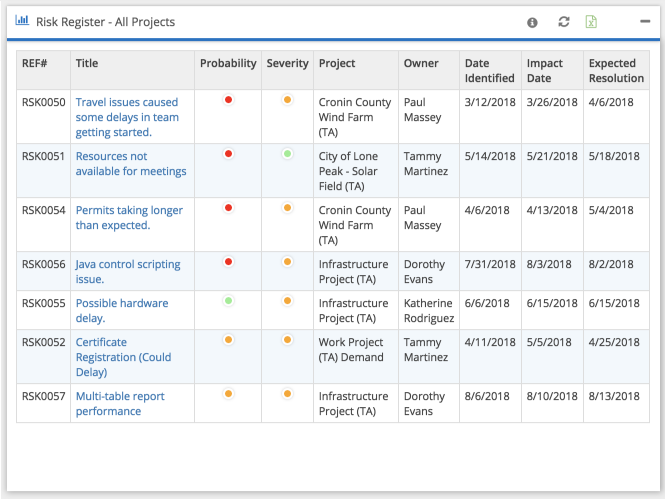
Task: Click red probability dot for RSK0050
Action: pyautogui.click(x=228, y=99)
